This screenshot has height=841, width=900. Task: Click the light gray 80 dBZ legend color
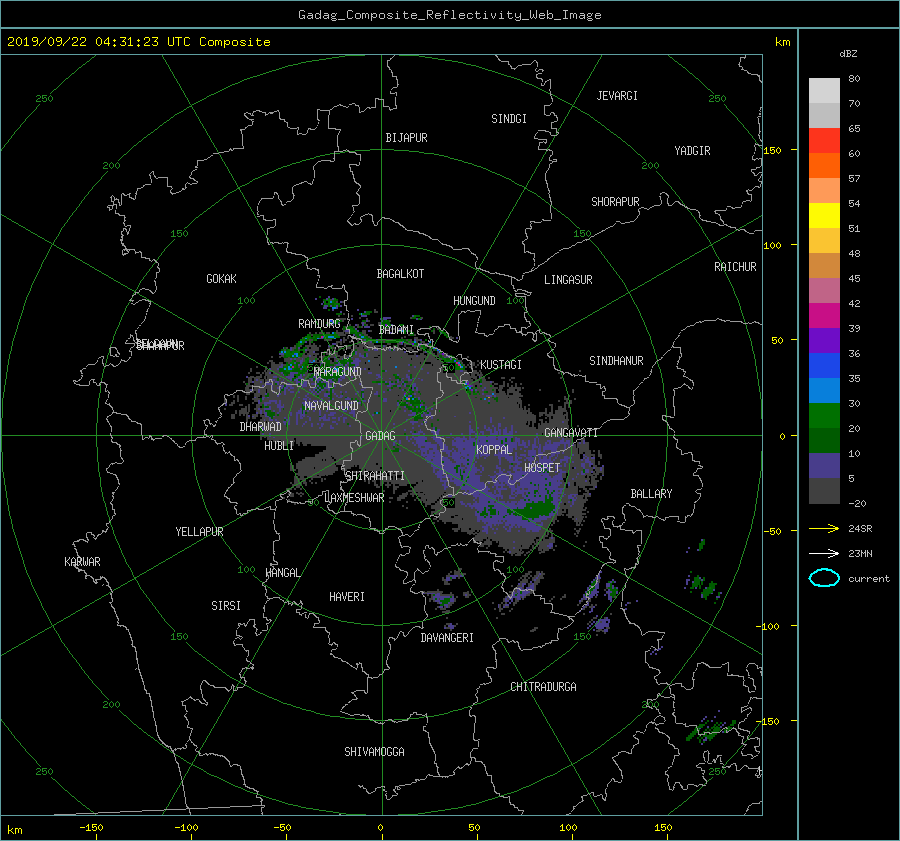(824, 90)
